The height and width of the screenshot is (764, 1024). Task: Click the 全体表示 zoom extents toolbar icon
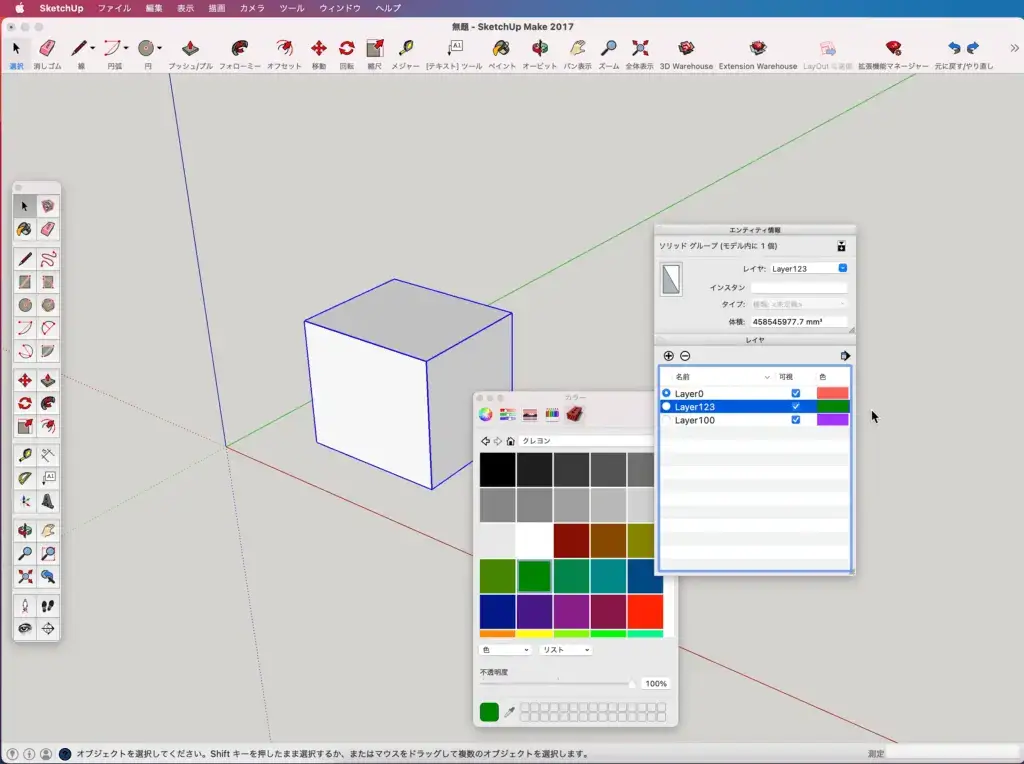tap(639, 54)
